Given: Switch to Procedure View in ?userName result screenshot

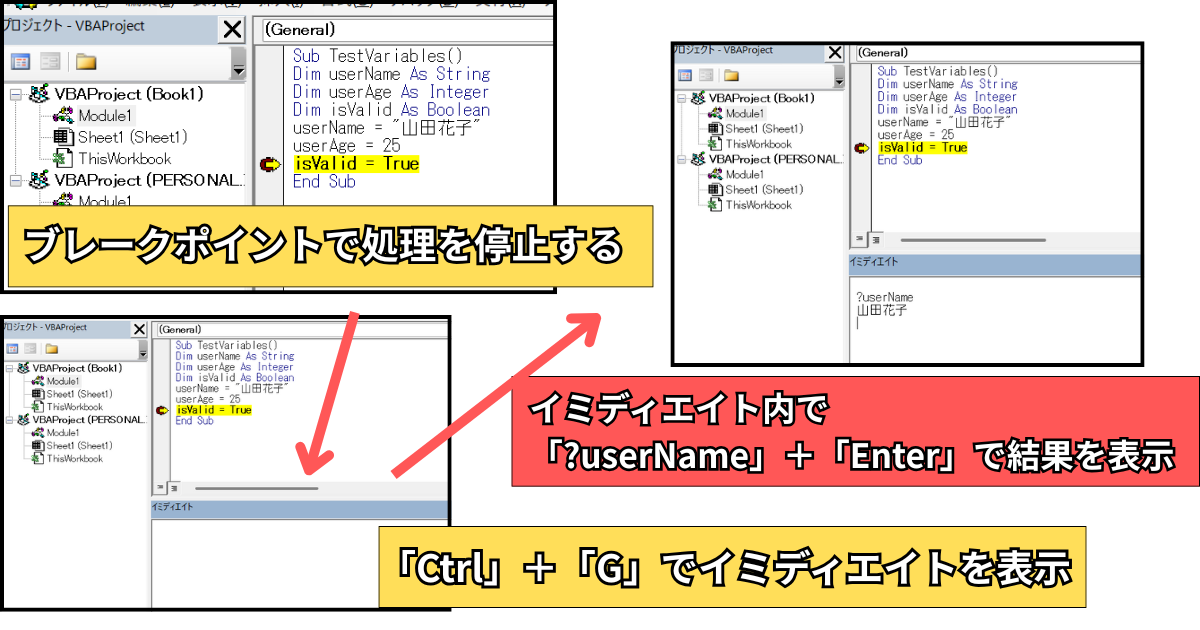Looking at the screenshot, I should (x=859, y=240).
